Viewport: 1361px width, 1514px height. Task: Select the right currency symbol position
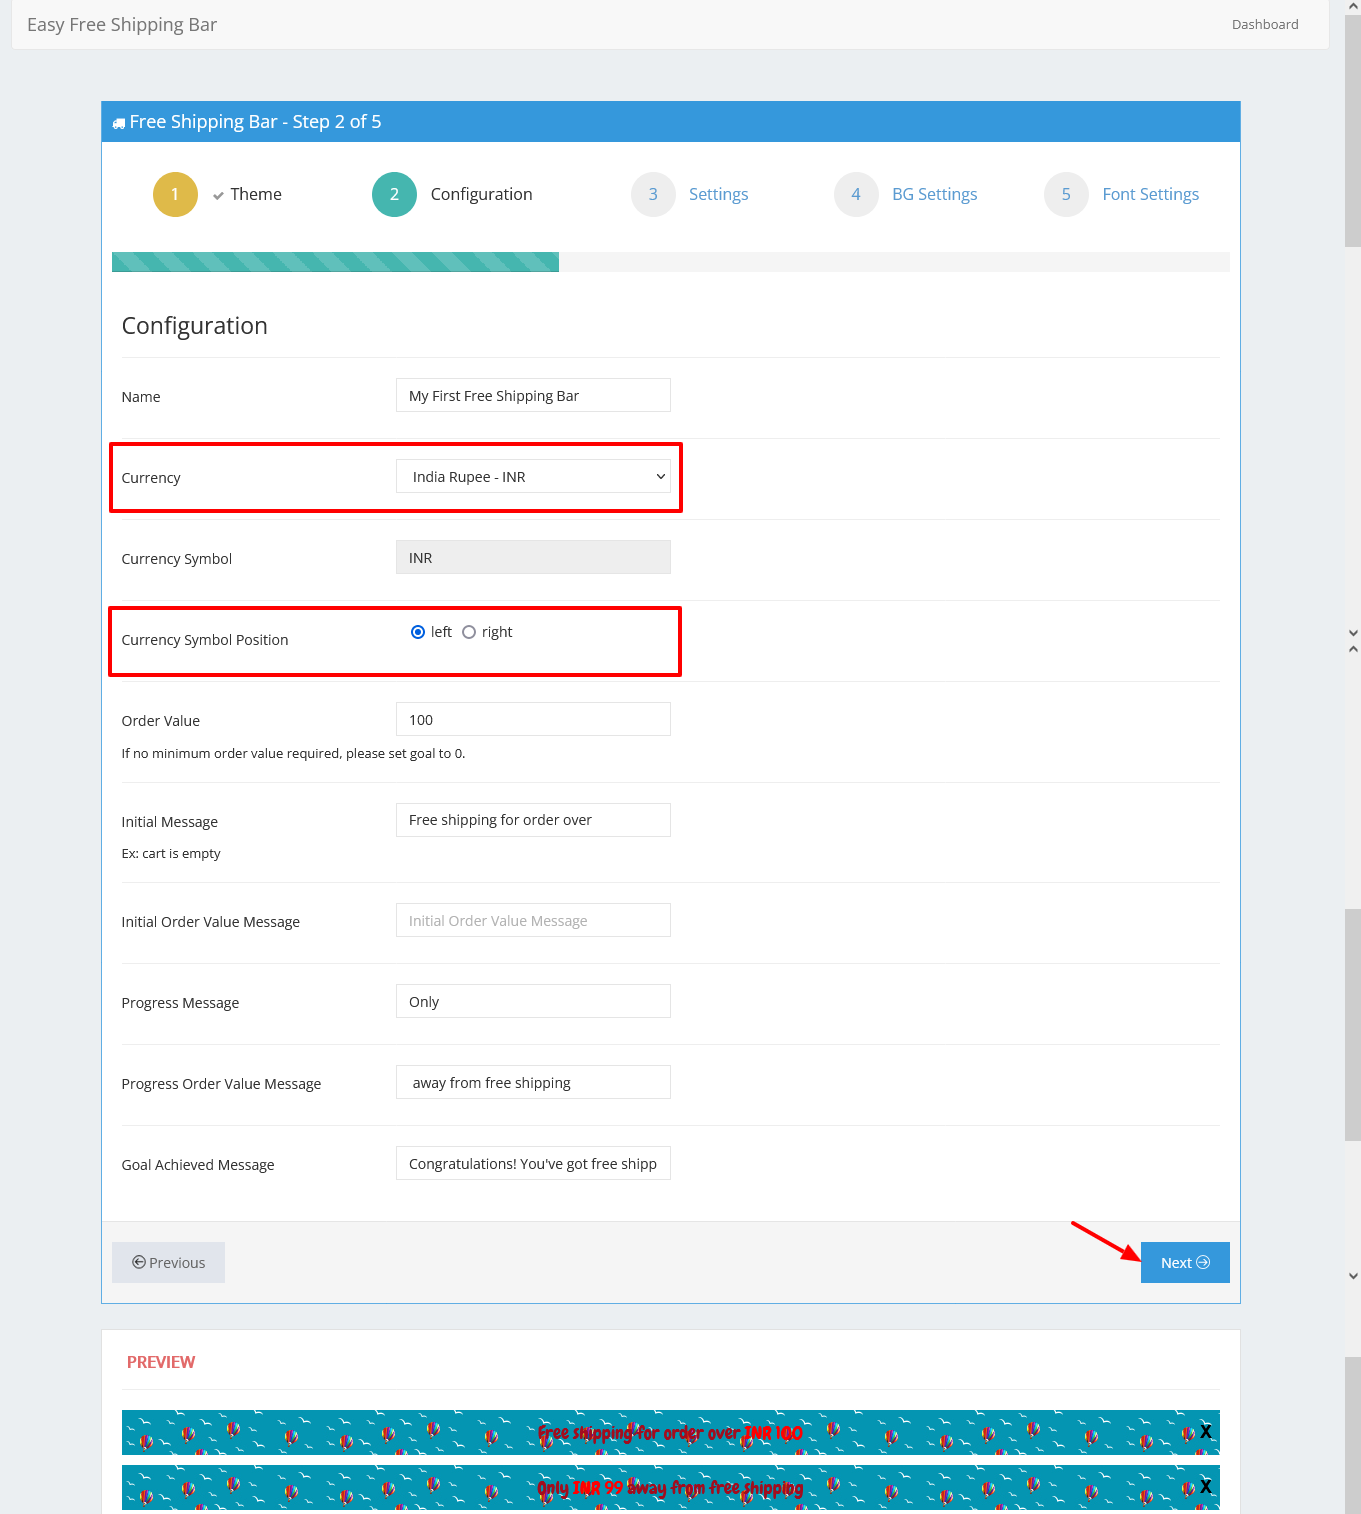click(x=469, y=632)
